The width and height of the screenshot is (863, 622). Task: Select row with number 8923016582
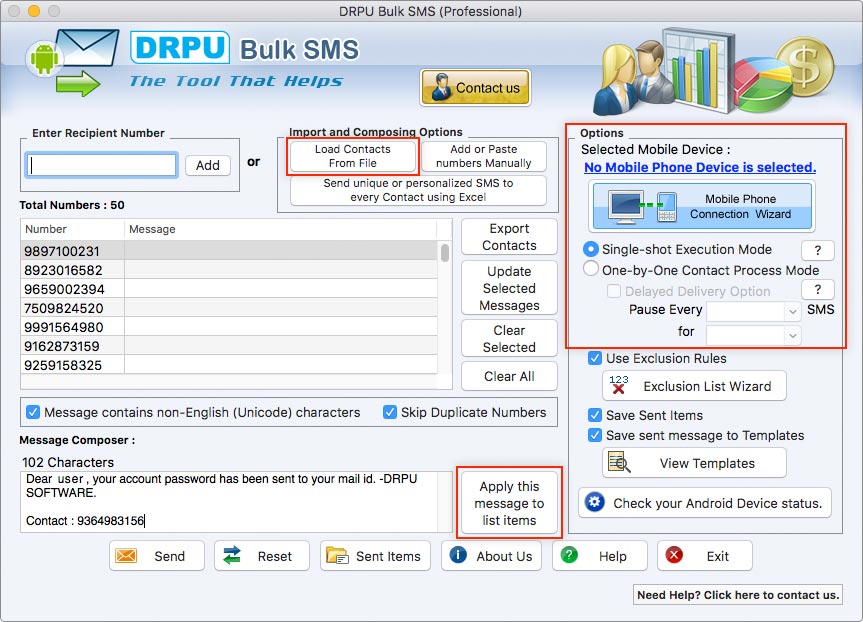click(x=230, y=270)
